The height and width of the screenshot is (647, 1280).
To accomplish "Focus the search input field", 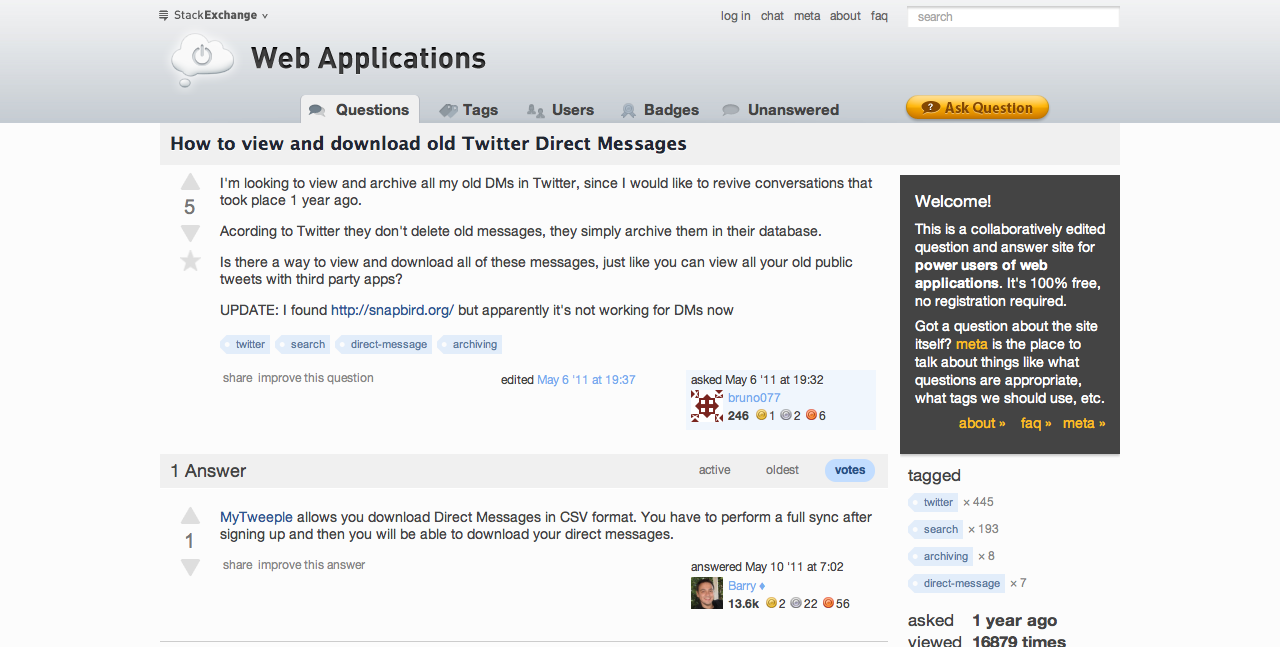I will 1013,17.
